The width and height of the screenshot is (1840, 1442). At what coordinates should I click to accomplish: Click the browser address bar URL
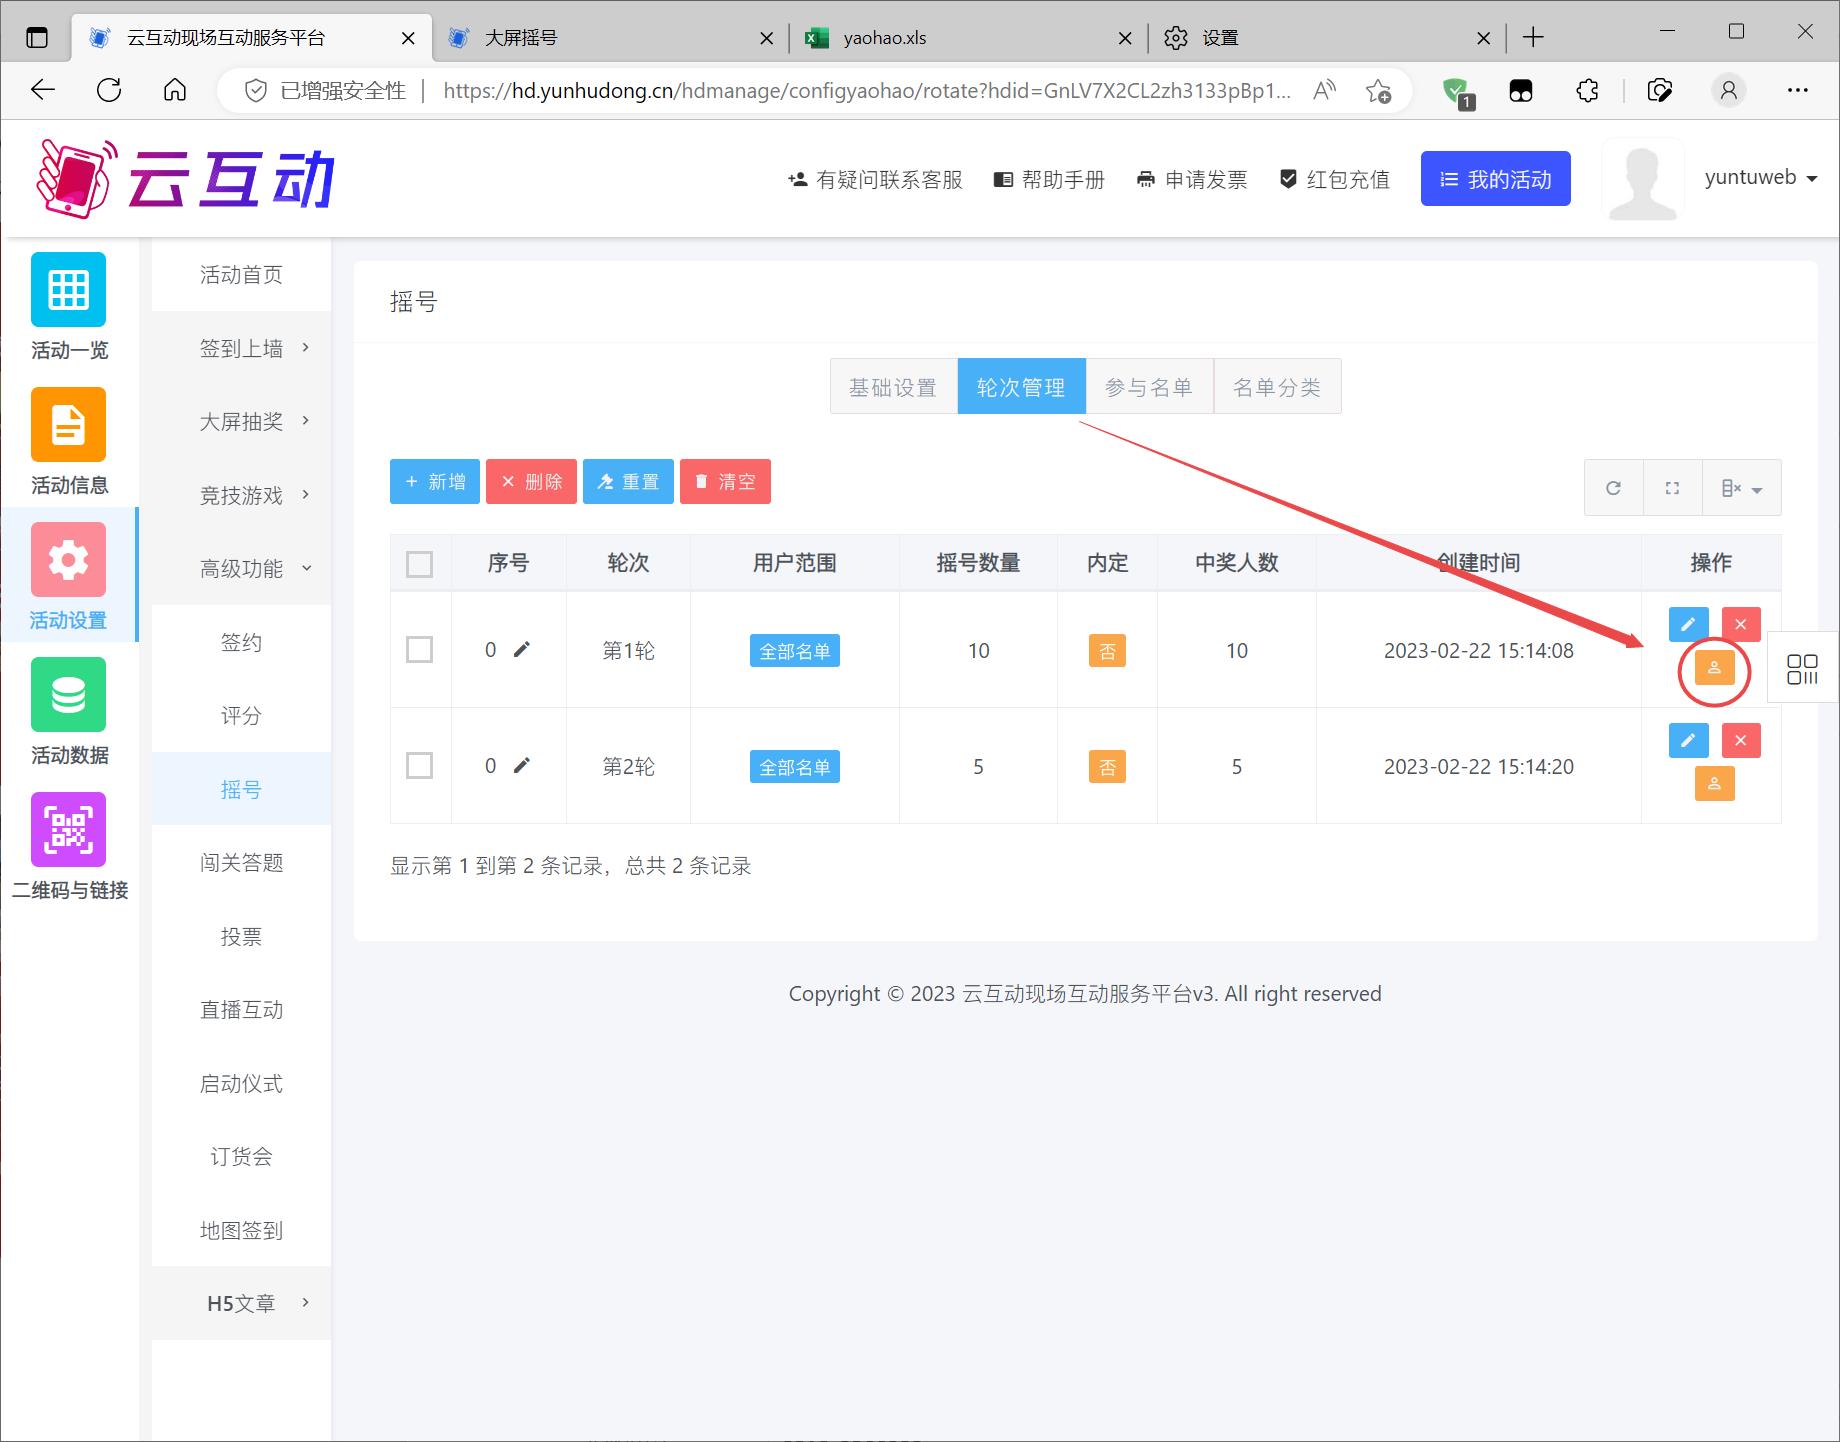[867, 91]
